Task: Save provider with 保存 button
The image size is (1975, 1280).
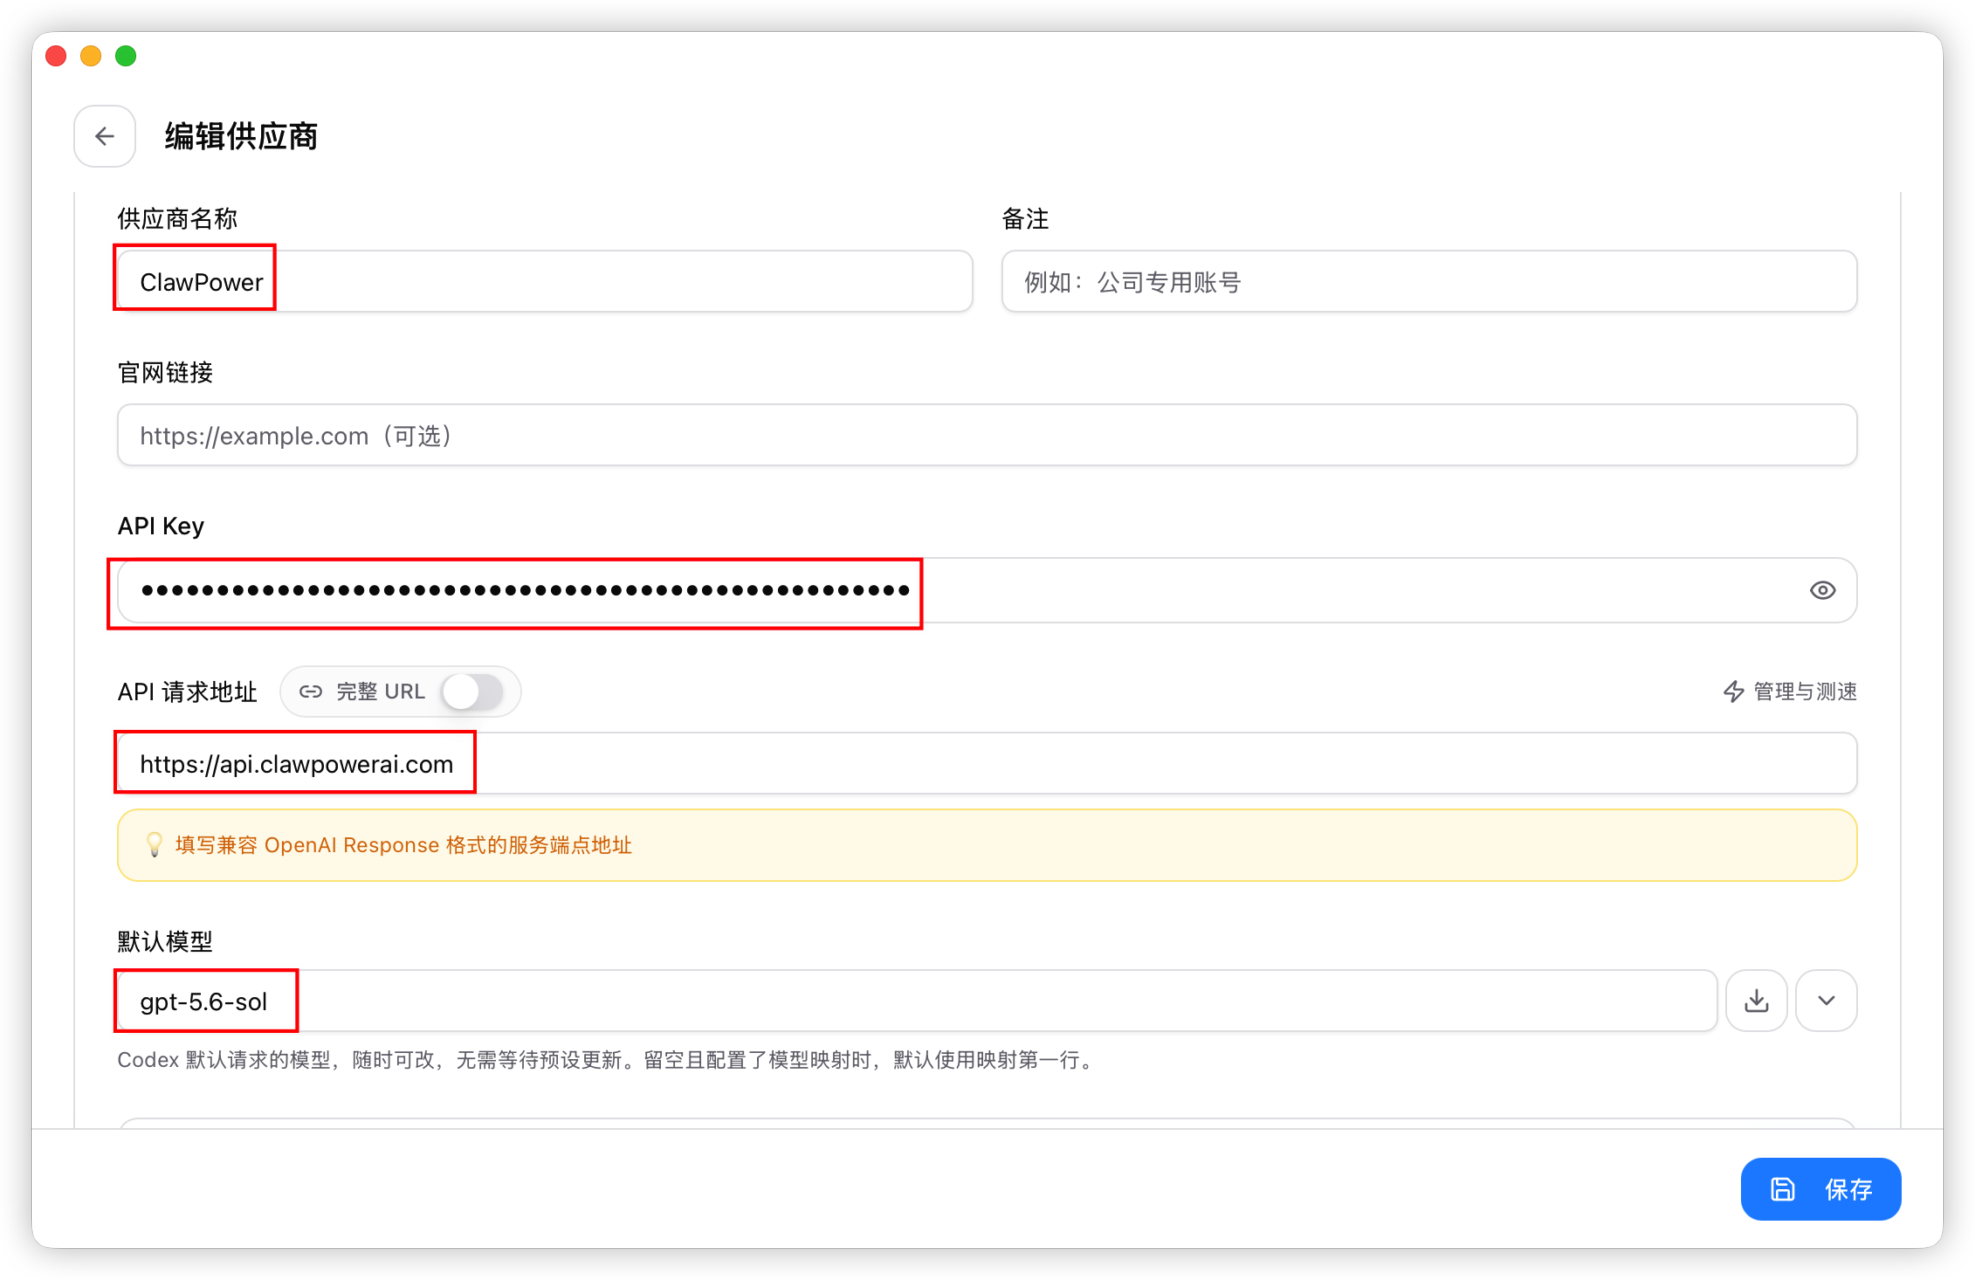Action: pos(1820,1189)
